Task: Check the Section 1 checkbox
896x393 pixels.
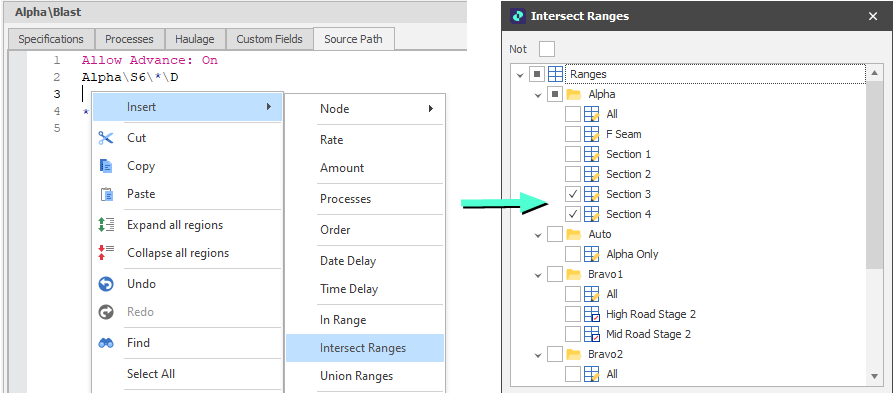Action: point(573,154)
